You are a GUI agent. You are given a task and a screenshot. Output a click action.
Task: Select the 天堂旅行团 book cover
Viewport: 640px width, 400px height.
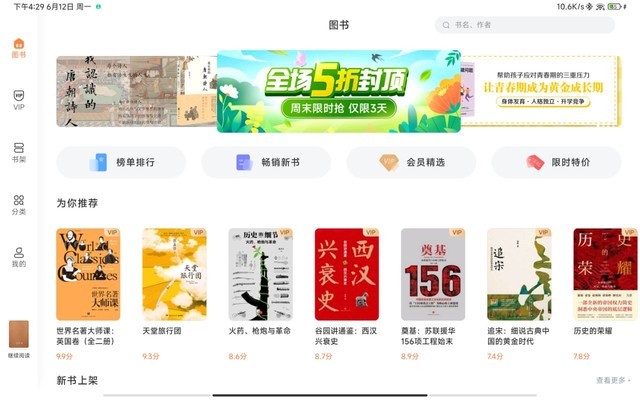(174, 274)
